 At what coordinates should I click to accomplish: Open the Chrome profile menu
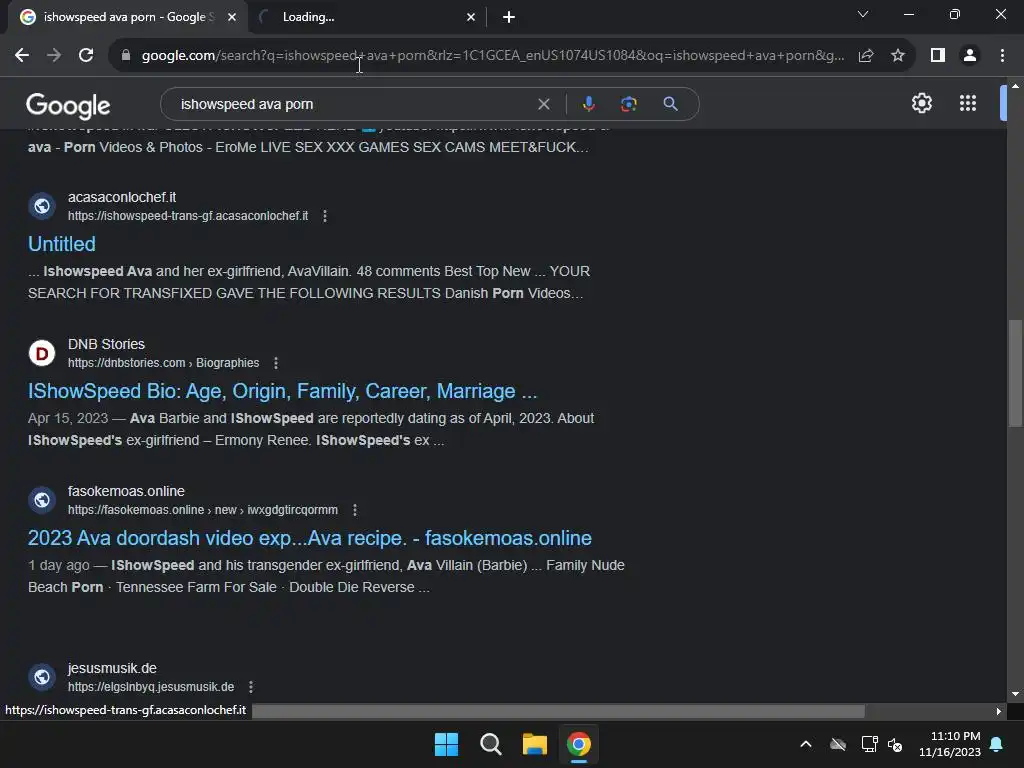970,56
